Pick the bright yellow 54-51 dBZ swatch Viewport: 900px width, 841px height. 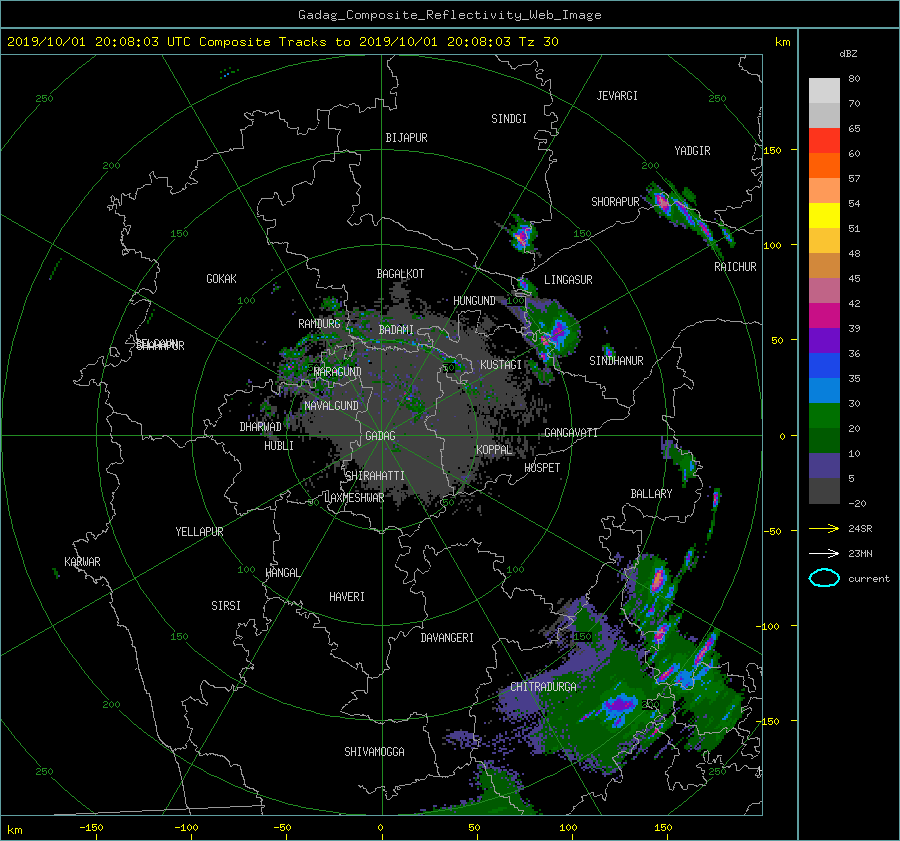click(x=824, y=216)
